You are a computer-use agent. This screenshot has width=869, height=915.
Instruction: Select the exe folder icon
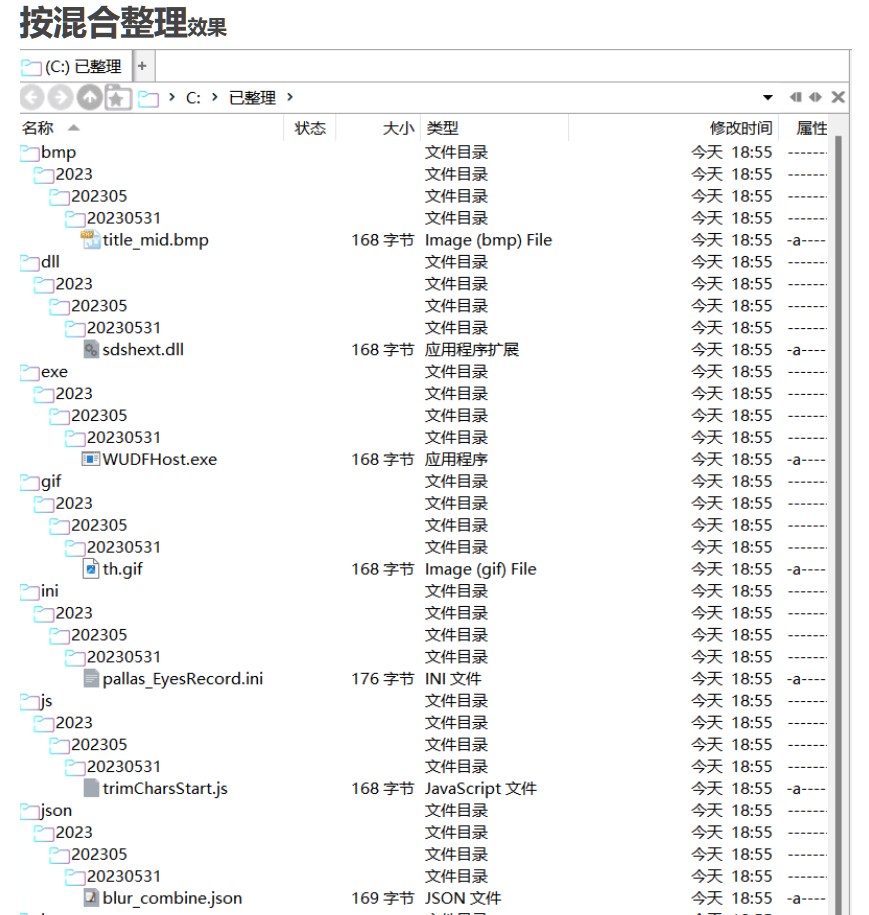pos(30,372)
